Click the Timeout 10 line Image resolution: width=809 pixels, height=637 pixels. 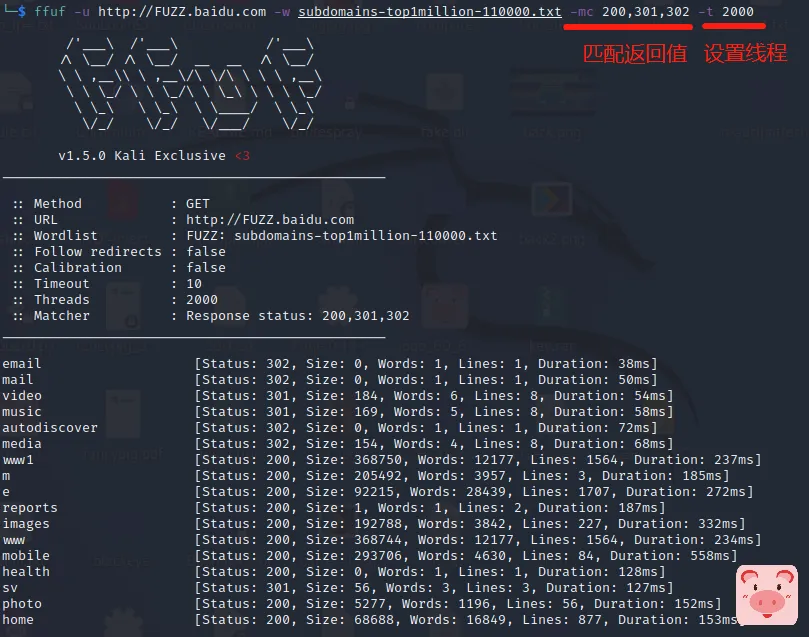click(107, 284)
